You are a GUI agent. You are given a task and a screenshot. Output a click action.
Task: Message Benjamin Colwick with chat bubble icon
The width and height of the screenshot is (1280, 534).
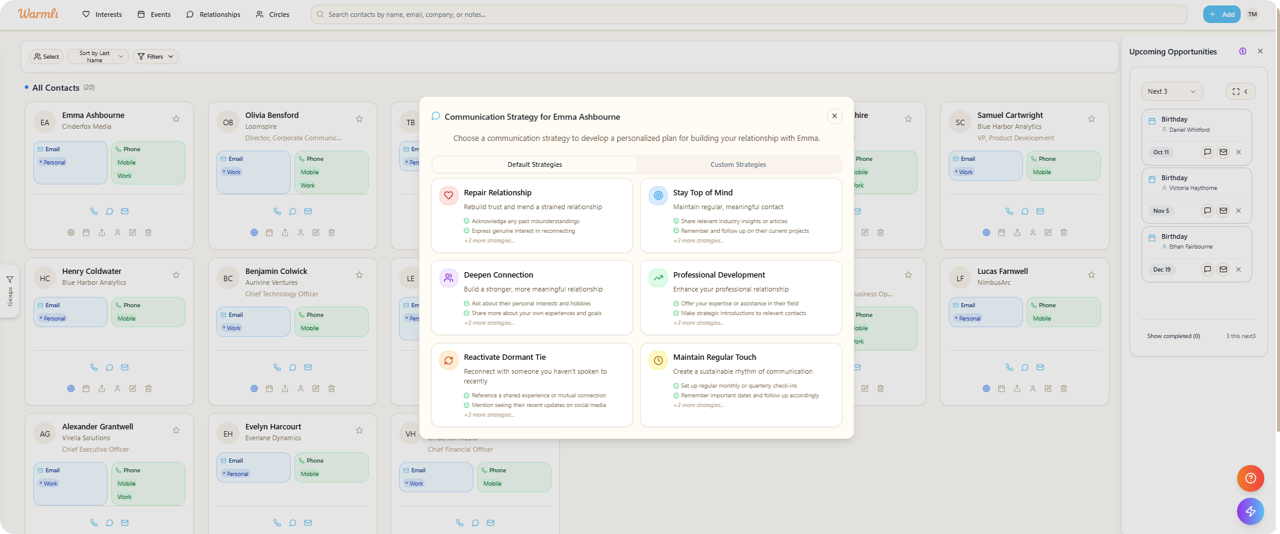click(x=293, y=368)
